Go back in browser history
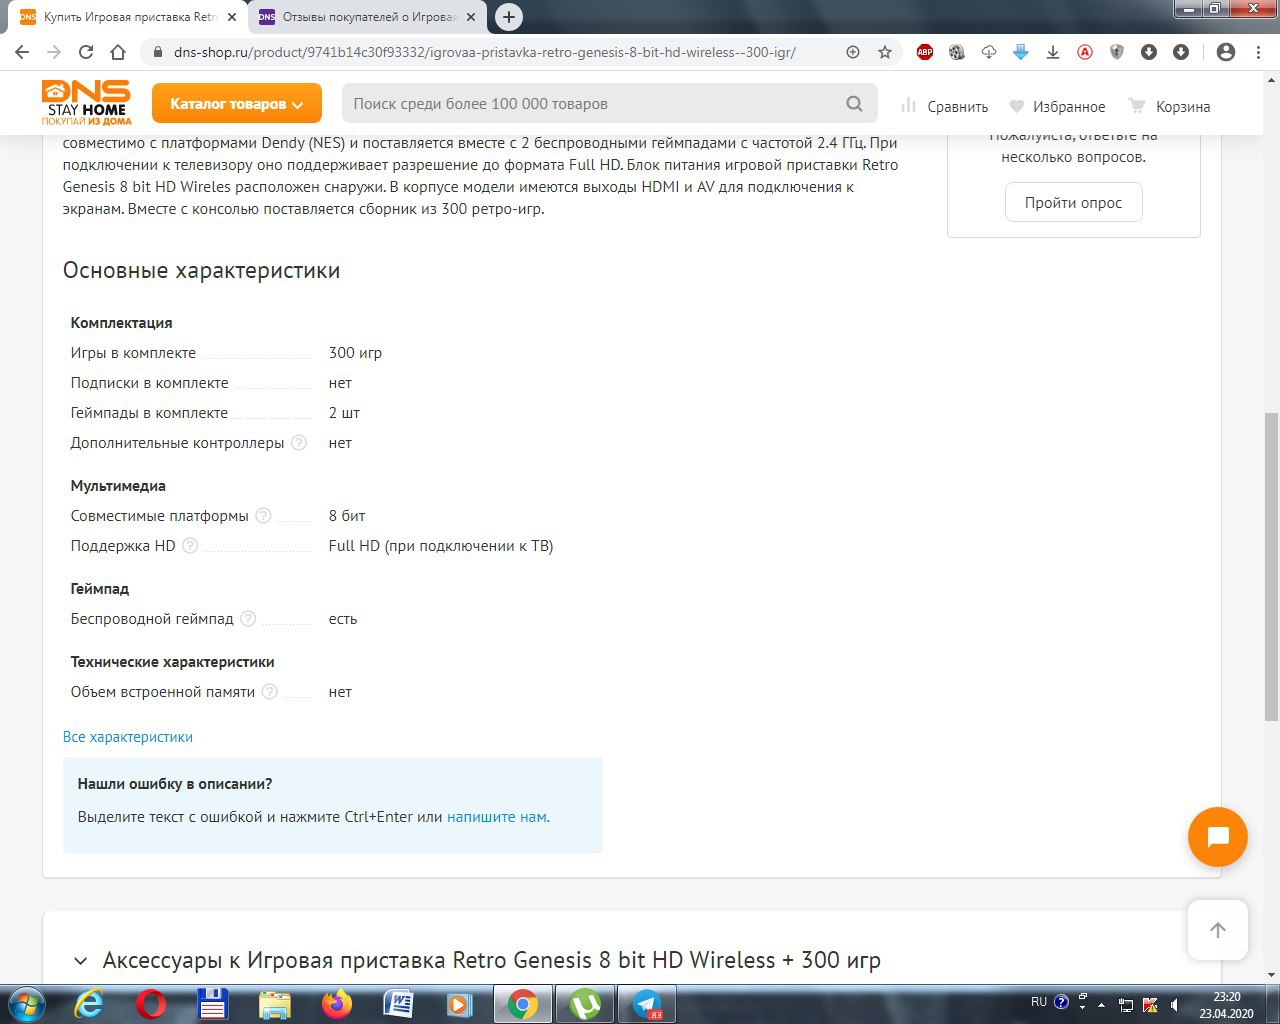Image resolution: width=1280 pixels, height=1024 pixels. (22, 52)
